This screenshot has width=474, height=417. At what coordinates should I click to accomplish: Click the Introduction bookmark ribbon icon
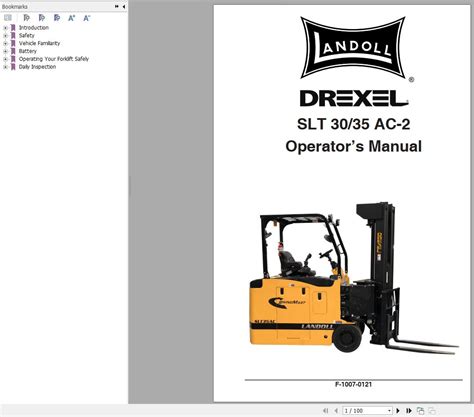click(13, 28)
